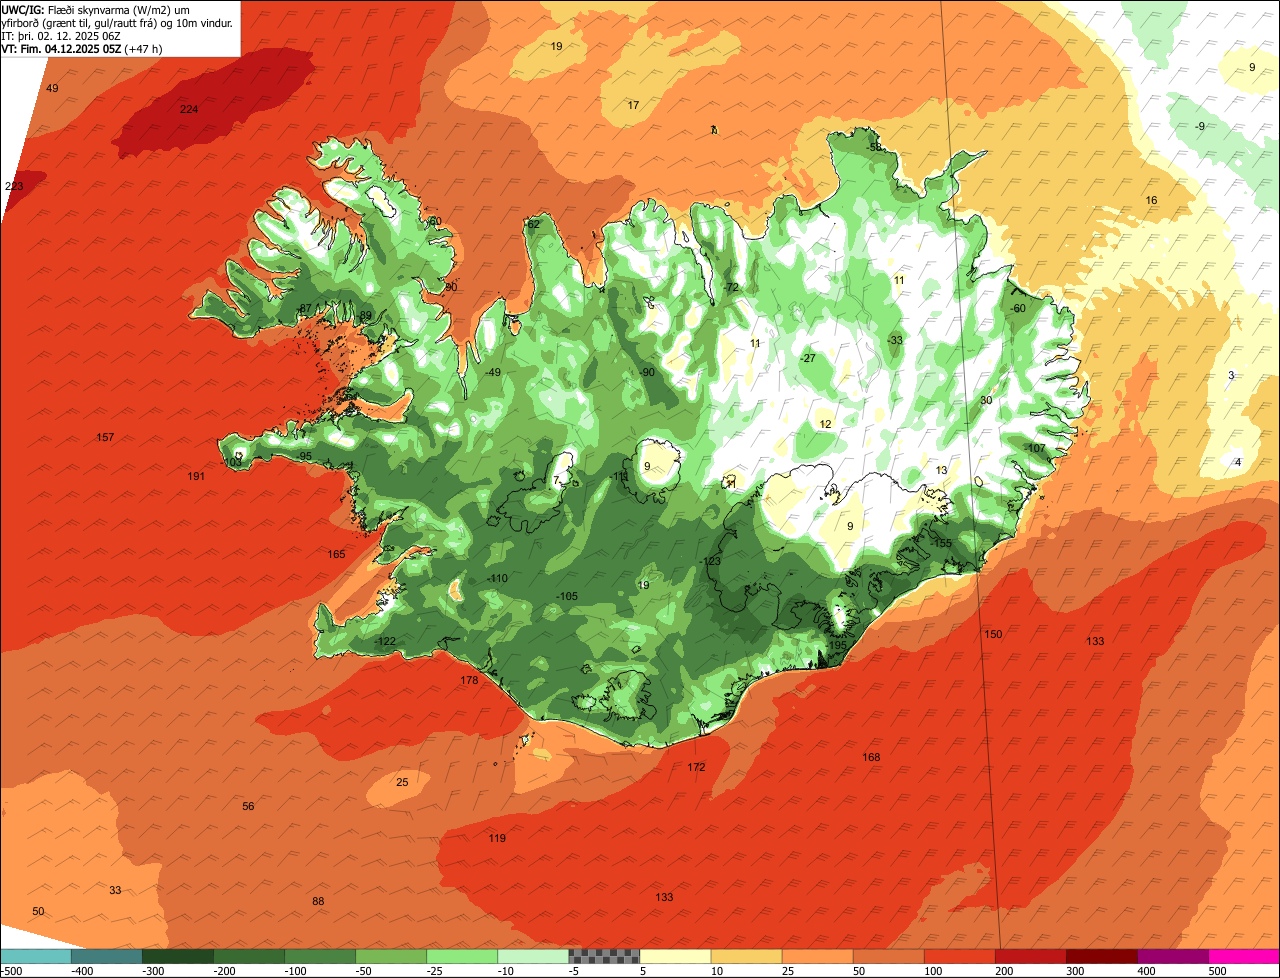
Task: Click the map value -33 in the northeast interior
Action: [x=894, y=340]
